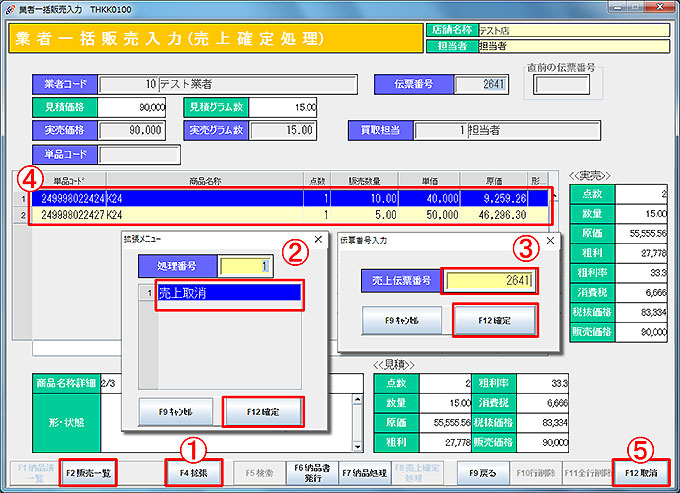
Task: Click F6 納品書発行 to issue delivery slip
Action: tap(311, 471)
